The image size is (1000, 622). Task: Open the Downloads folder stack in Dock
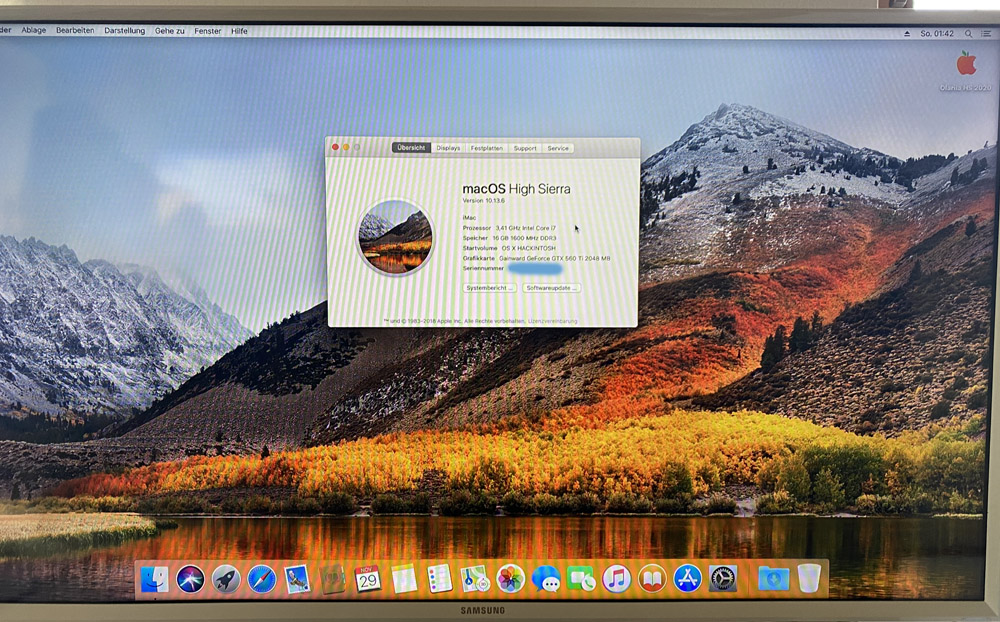pyautogui.click(x=773, y=578)
